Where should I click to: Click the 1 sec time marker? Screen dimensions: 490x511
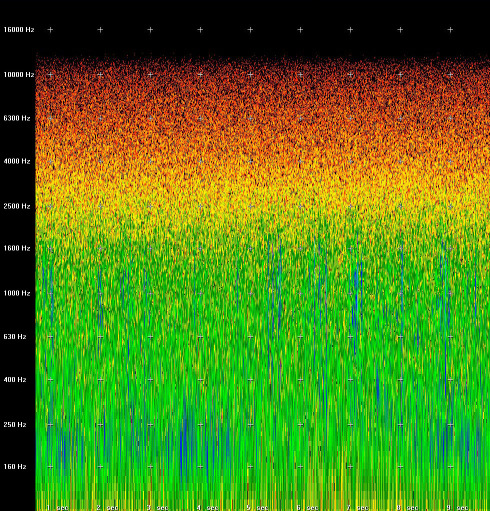click(x=57, y=508)
